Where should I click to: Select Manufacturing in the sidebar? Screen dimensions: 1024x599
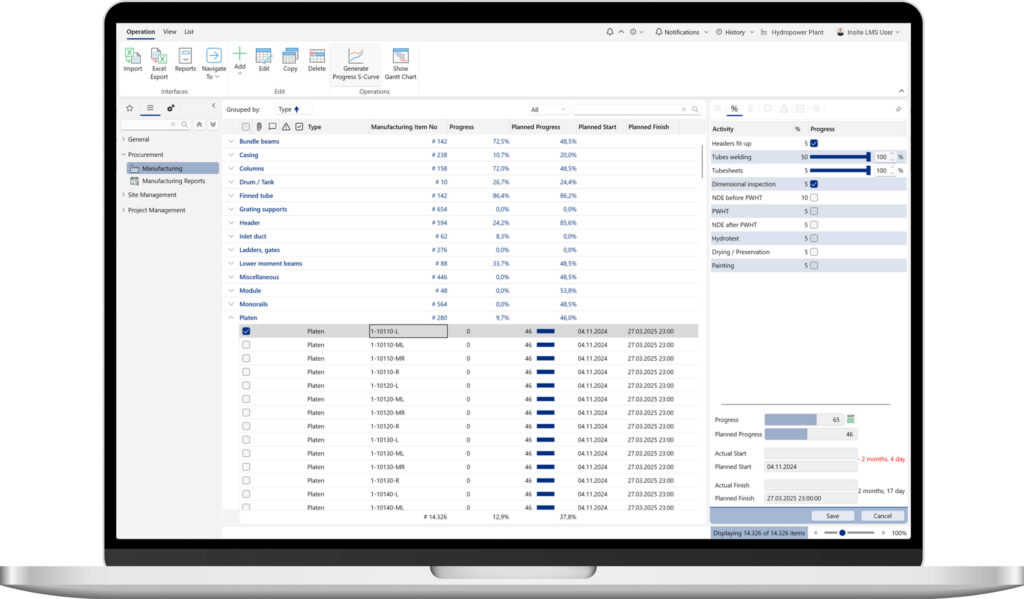[x=173, y=168]
